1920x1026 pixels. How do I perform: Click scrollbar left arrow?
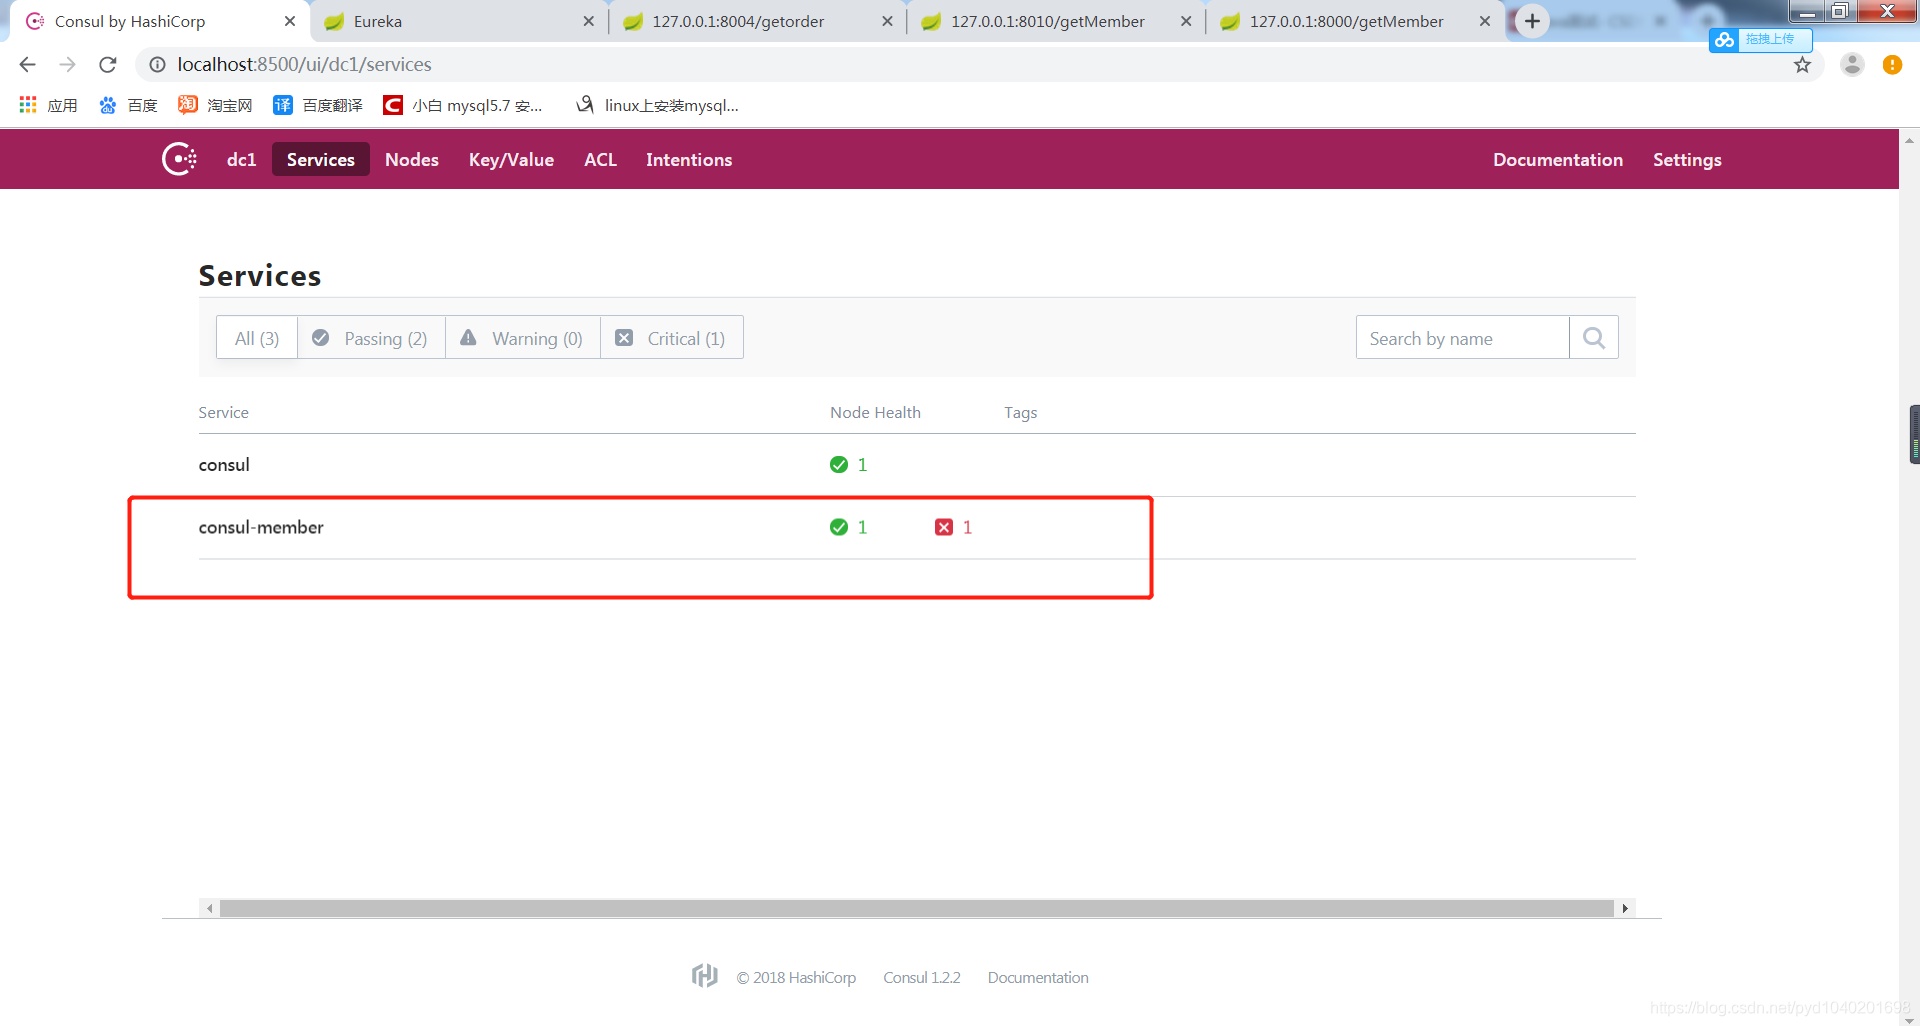209,908
